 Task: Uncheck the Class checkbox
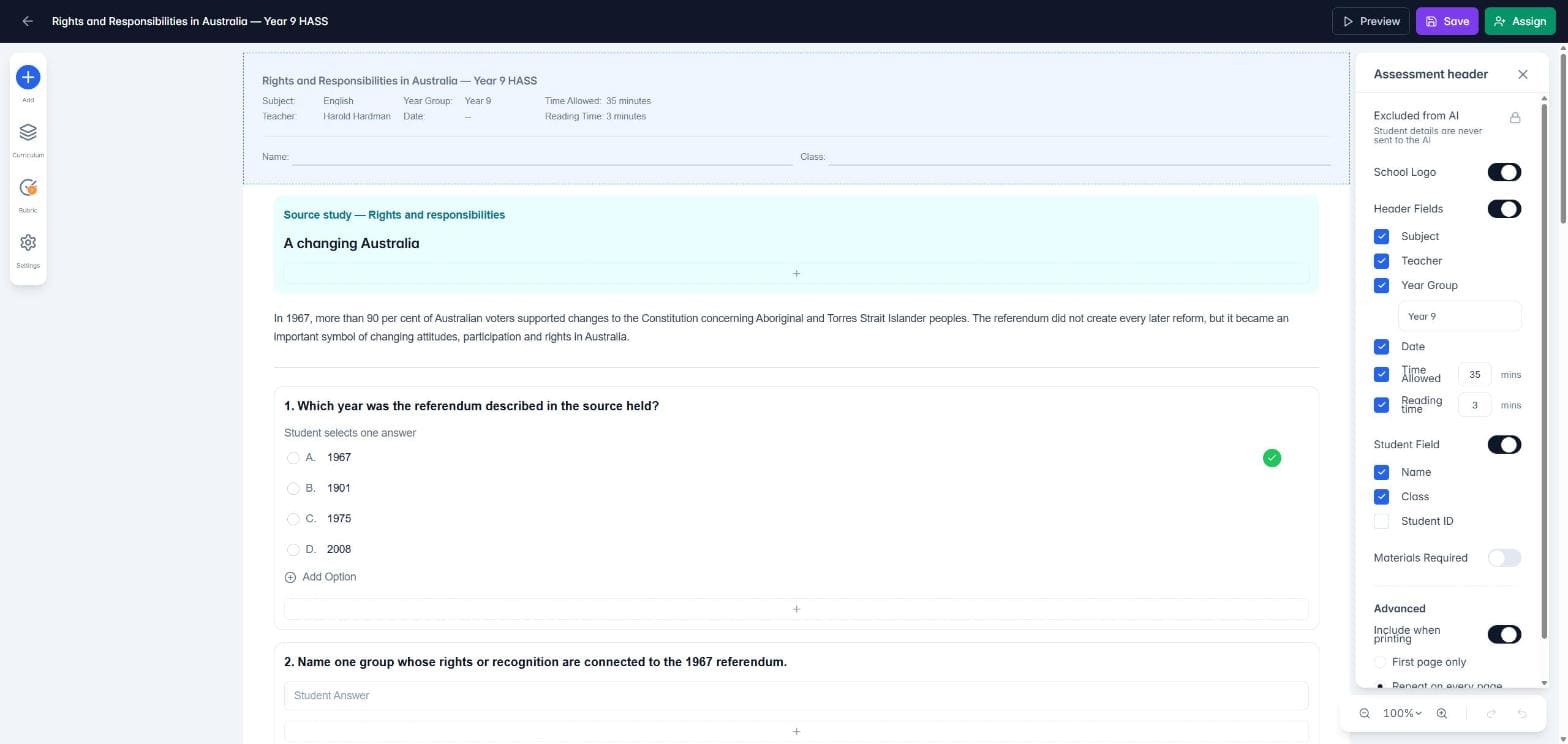[1381, 497]
